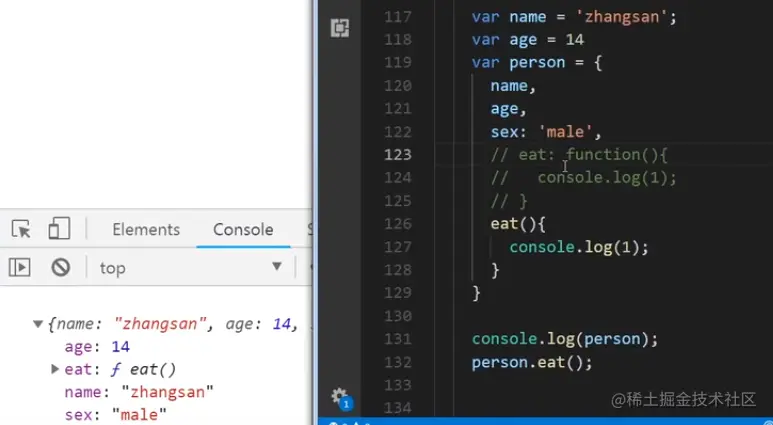
Task: Open the Console tab
Action: [x=243, y=229]
